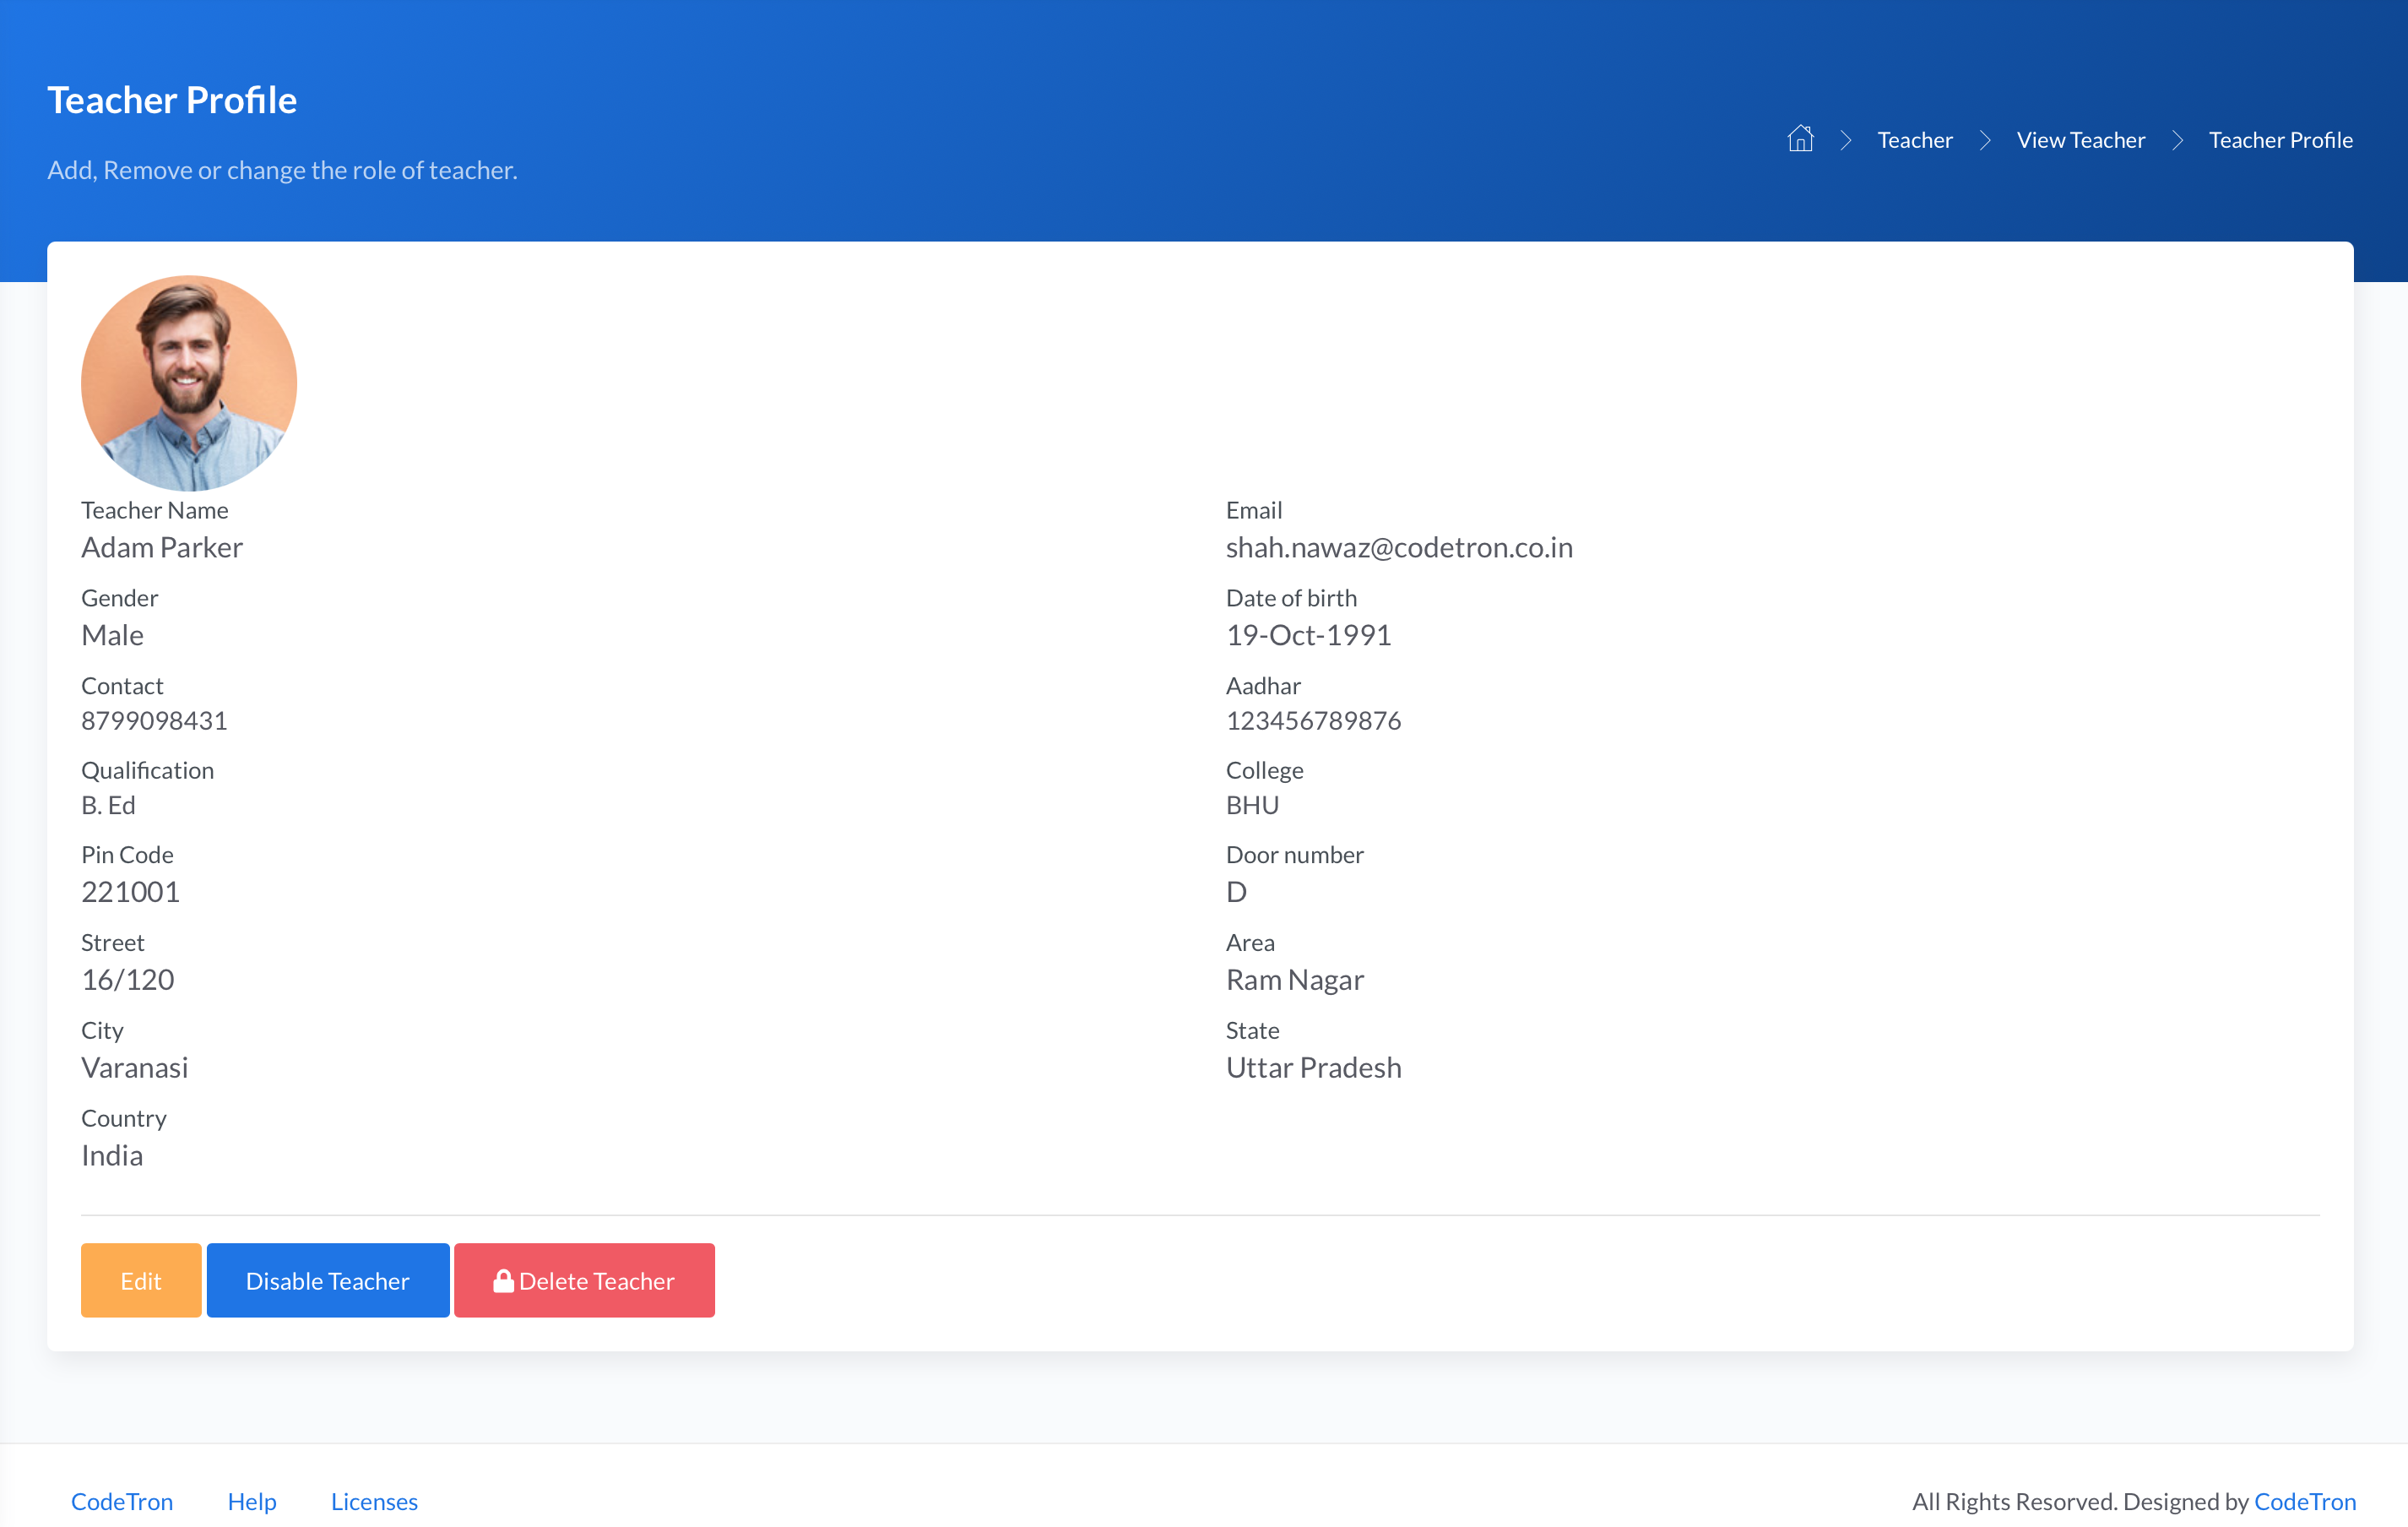Click the contact number 8799098431
The height and width of the screenshot is (1527, 2408).
154,720
